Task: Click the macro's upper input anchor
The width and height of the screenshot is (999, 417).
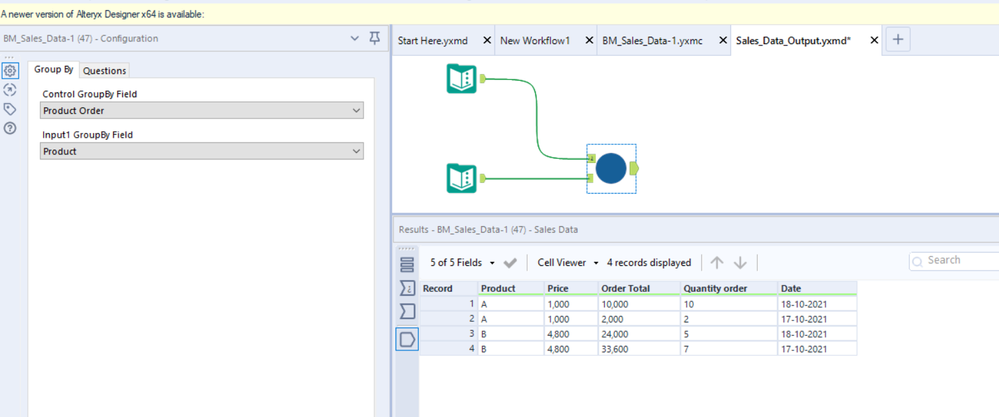Action: [x=591, y=158]
